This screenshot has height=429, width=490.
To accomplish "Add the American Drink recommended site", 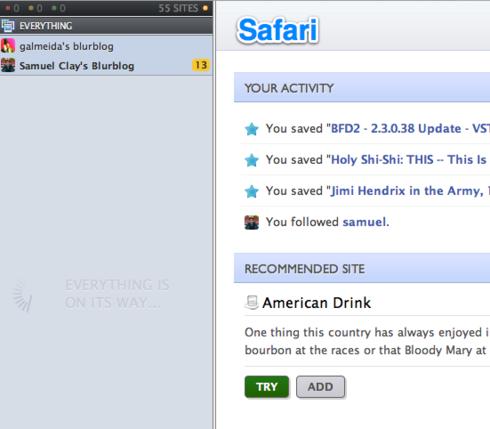I will pyautogui.click(x=320, y=387).
